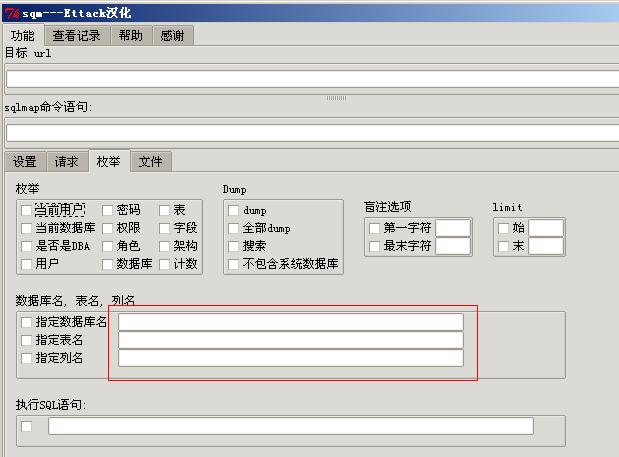Toggle the 是否是DBA checkbox
This screenshot has width=619, height=457.
[26, 246]
